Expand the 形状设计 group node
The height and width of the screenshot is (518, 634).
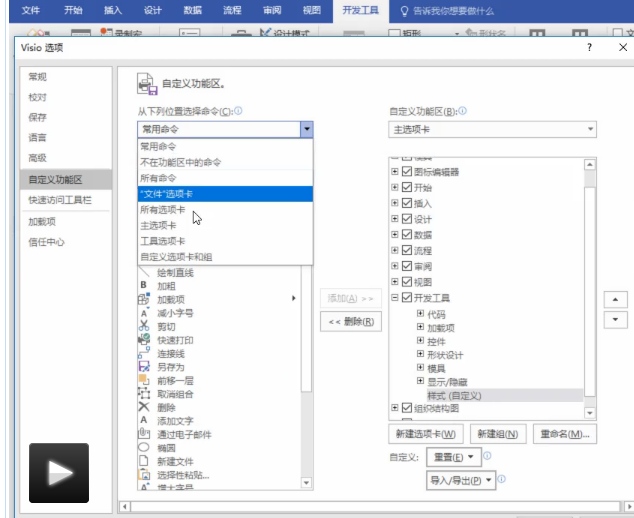coord(420,354)
